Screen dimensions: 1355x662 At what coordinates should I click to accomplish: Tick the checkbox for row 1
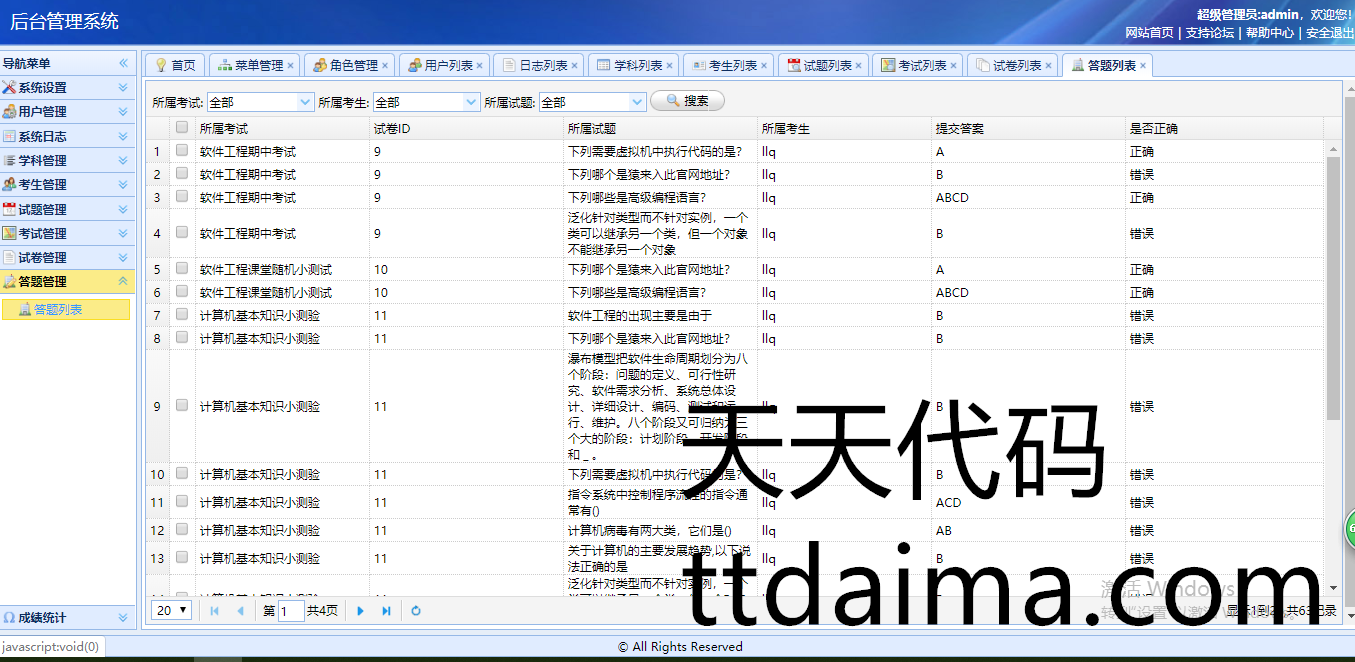[x=182, y=151]
